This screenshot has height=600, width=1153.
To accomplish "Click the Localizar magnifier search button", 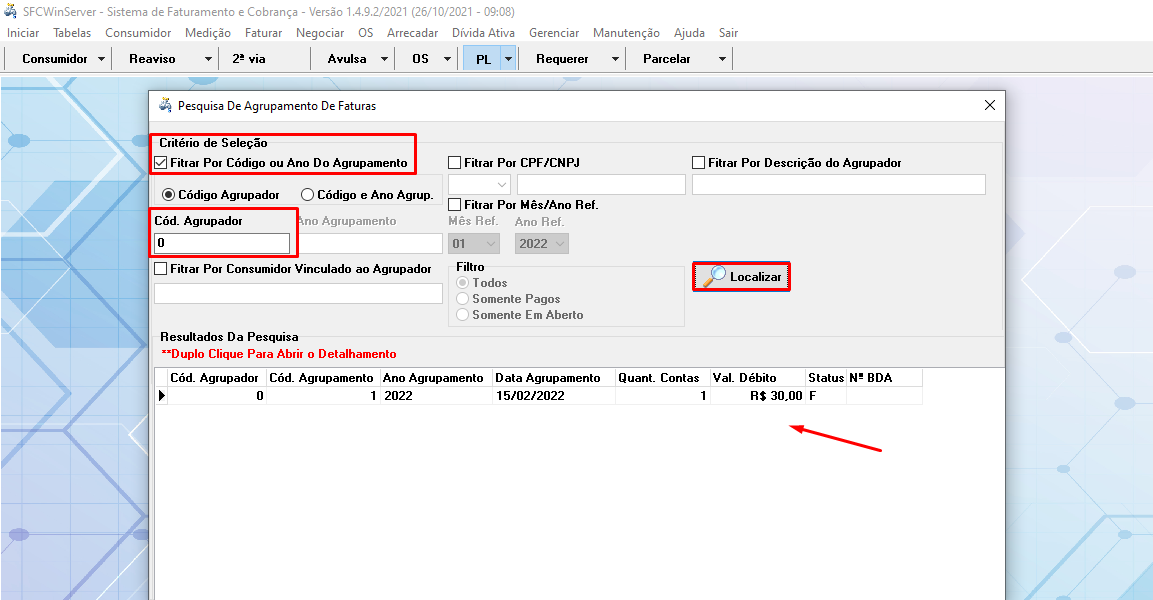I will click(741, 277).
